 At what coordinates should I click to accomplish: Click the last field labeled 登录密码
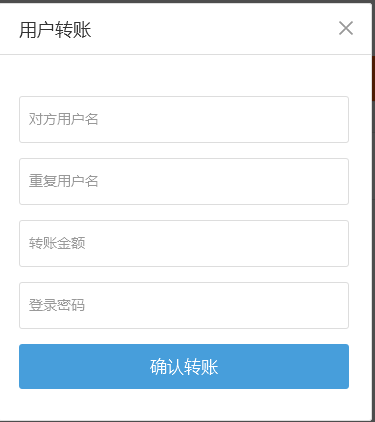coord(184,305)
